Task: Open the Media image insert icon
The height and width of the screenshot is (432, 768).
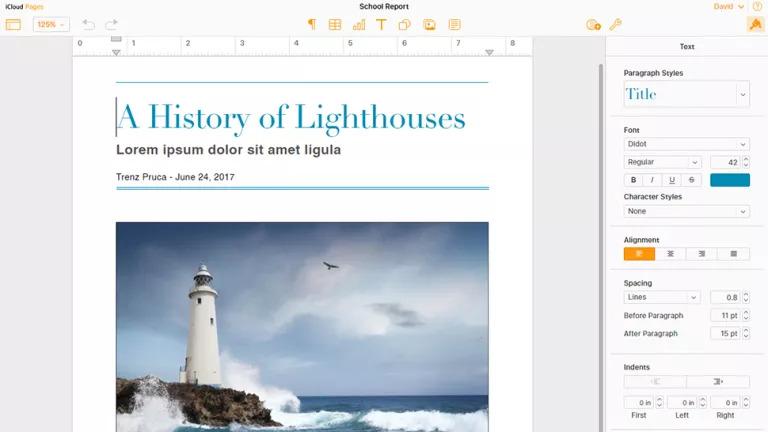Action: point(430,24)
